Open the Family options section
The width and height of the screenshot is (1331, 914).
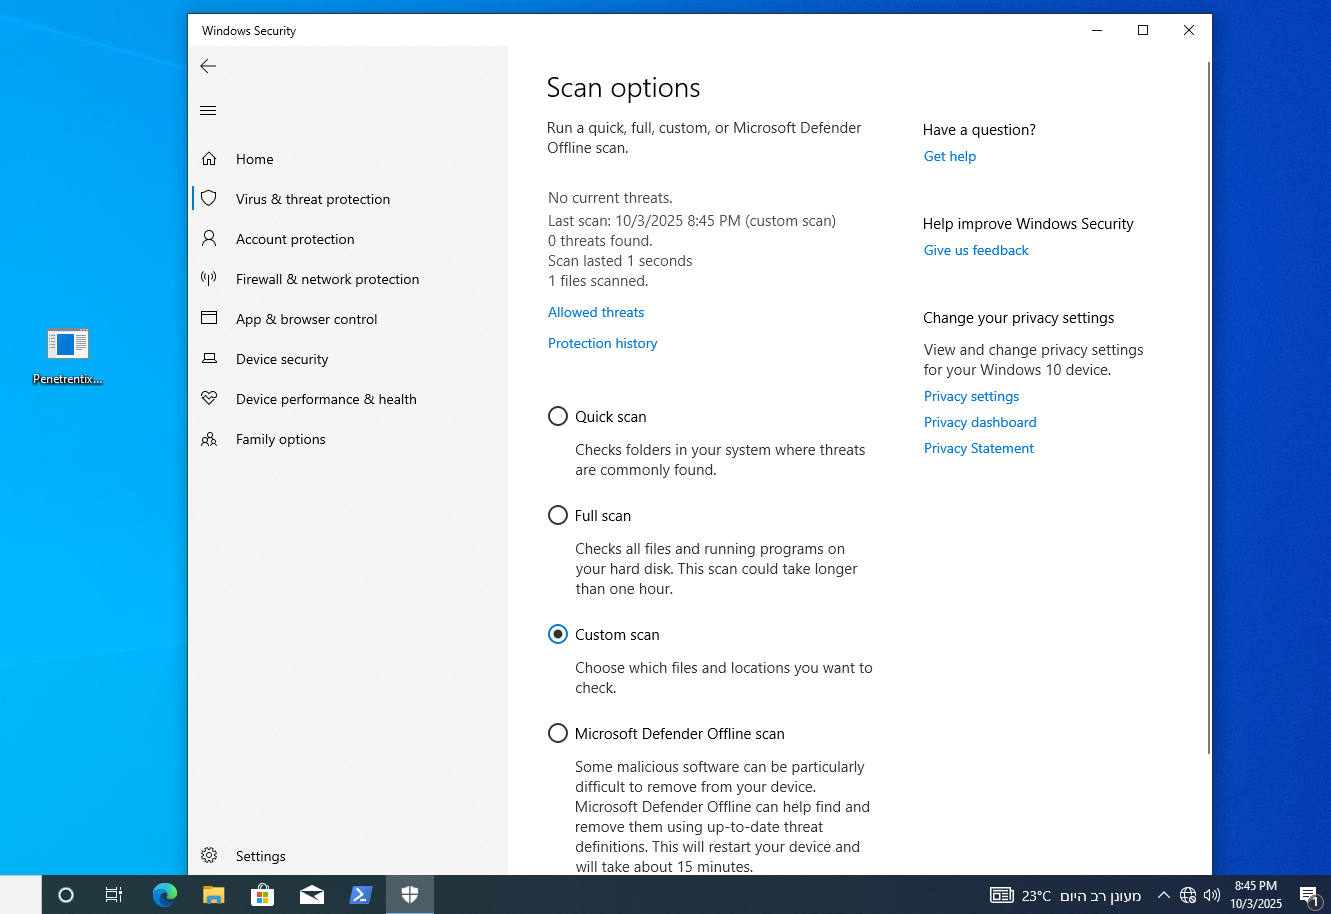pyautogui.click(x=280, y=439)
